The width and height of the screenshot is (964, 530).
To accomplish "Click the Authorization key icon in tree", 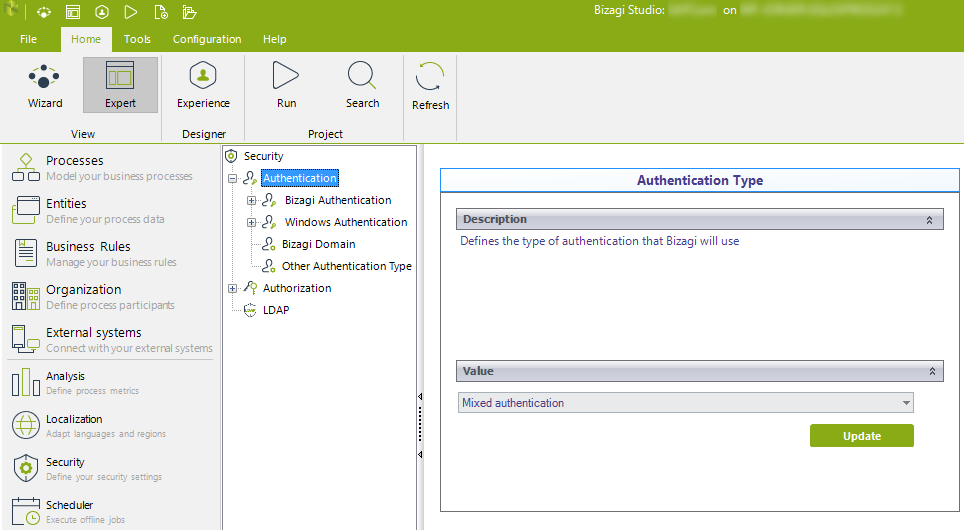I will click(250, 288).
